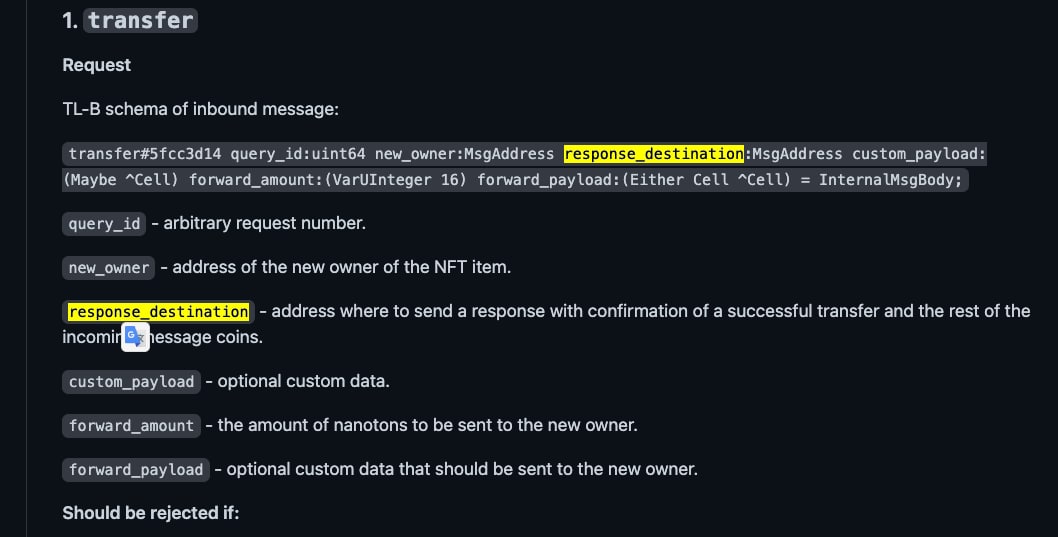Click "new_owner:MsgAddress" in the schema line
Screen dimensions: 1058x537
464,154
